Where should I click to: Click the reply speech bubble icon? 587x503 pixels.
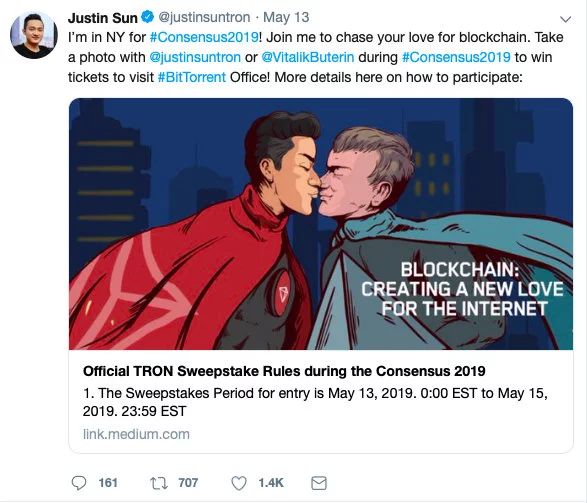tap(79, 483)
